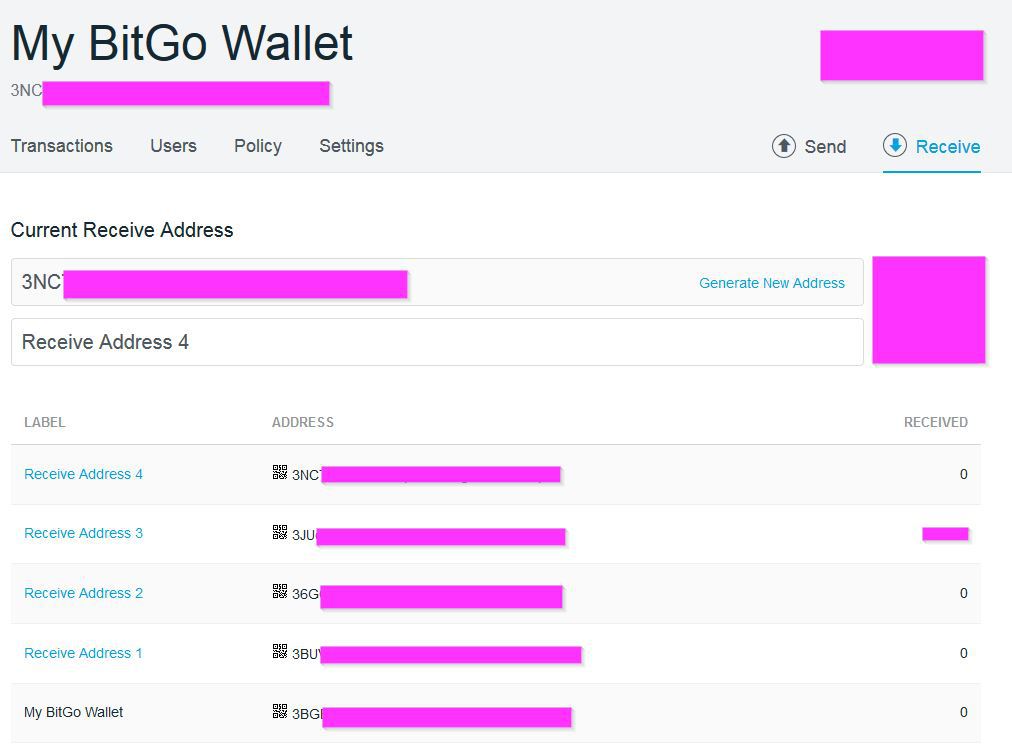Click the received value for Receive Address 2
1012x750 pixels.
[x=964, y=593]
